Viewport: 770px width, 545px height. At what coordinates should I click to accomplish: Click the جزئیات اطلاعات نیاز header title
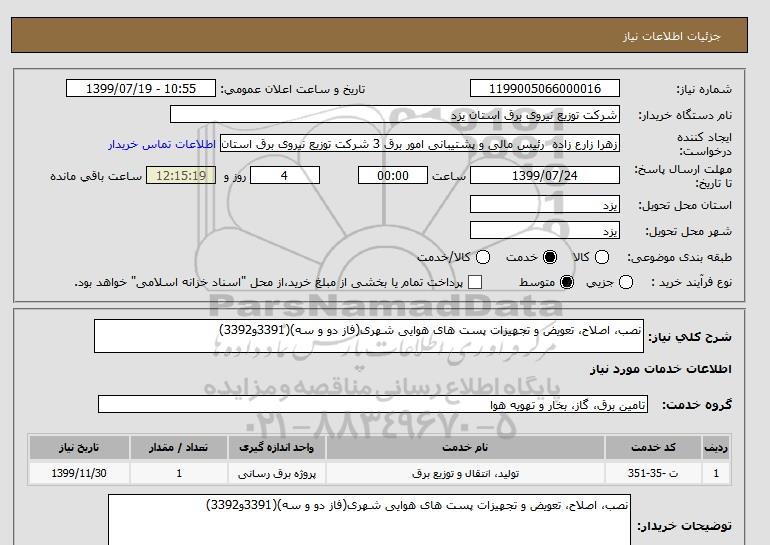[671, 36]
